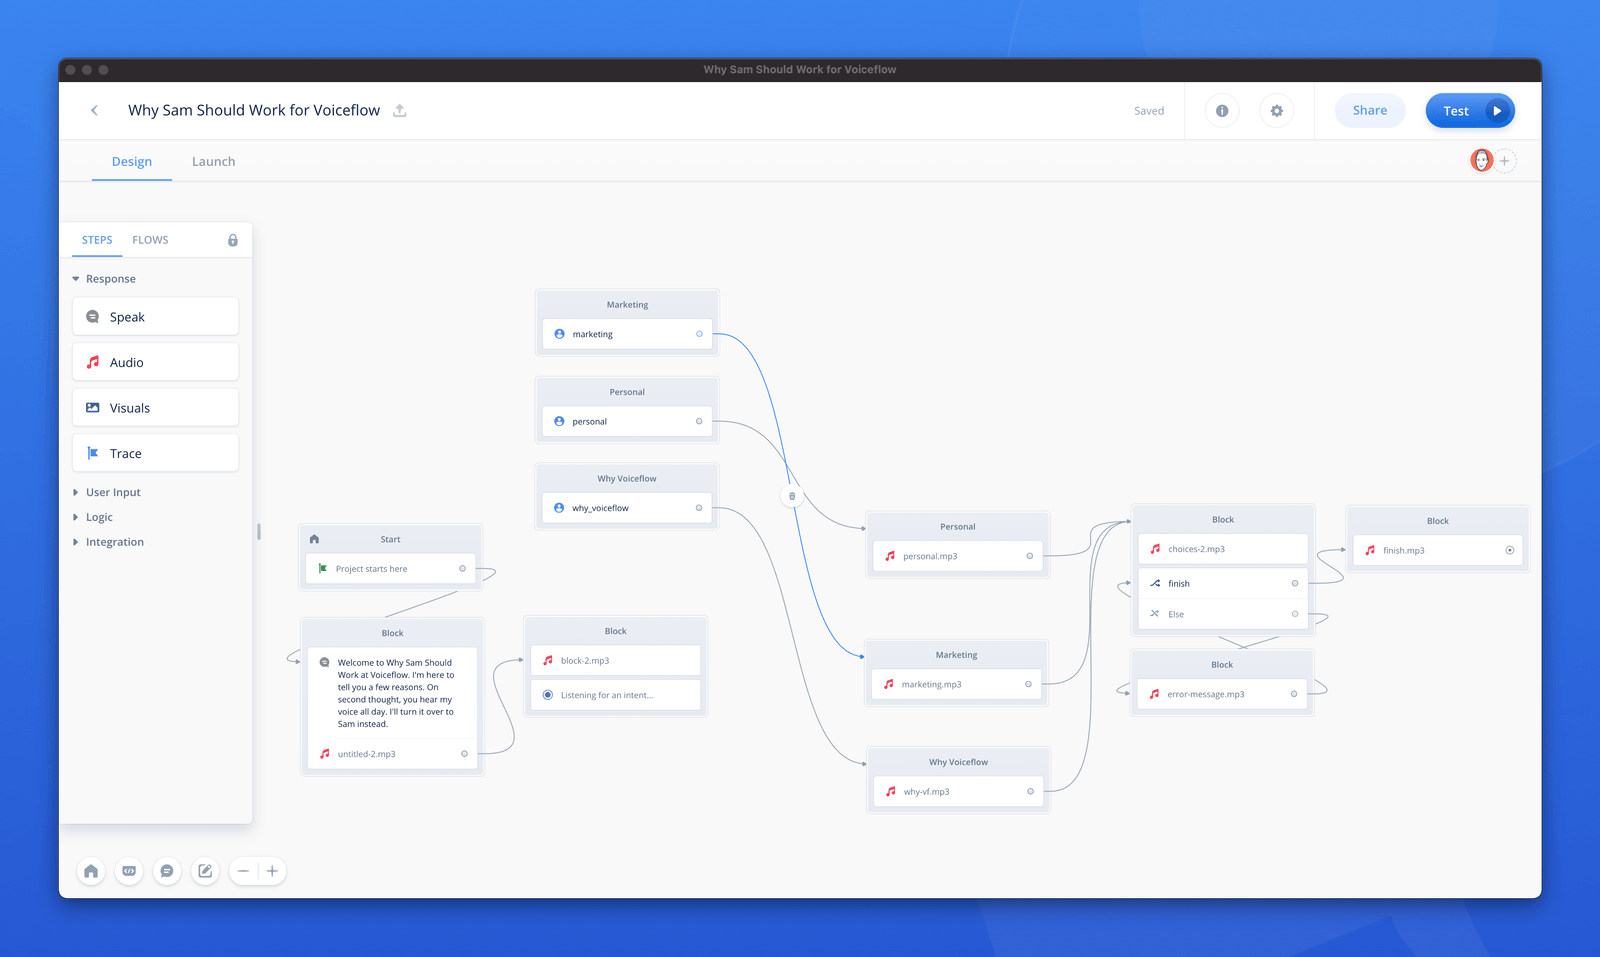Open project settings gear icon

(1276, 111)
